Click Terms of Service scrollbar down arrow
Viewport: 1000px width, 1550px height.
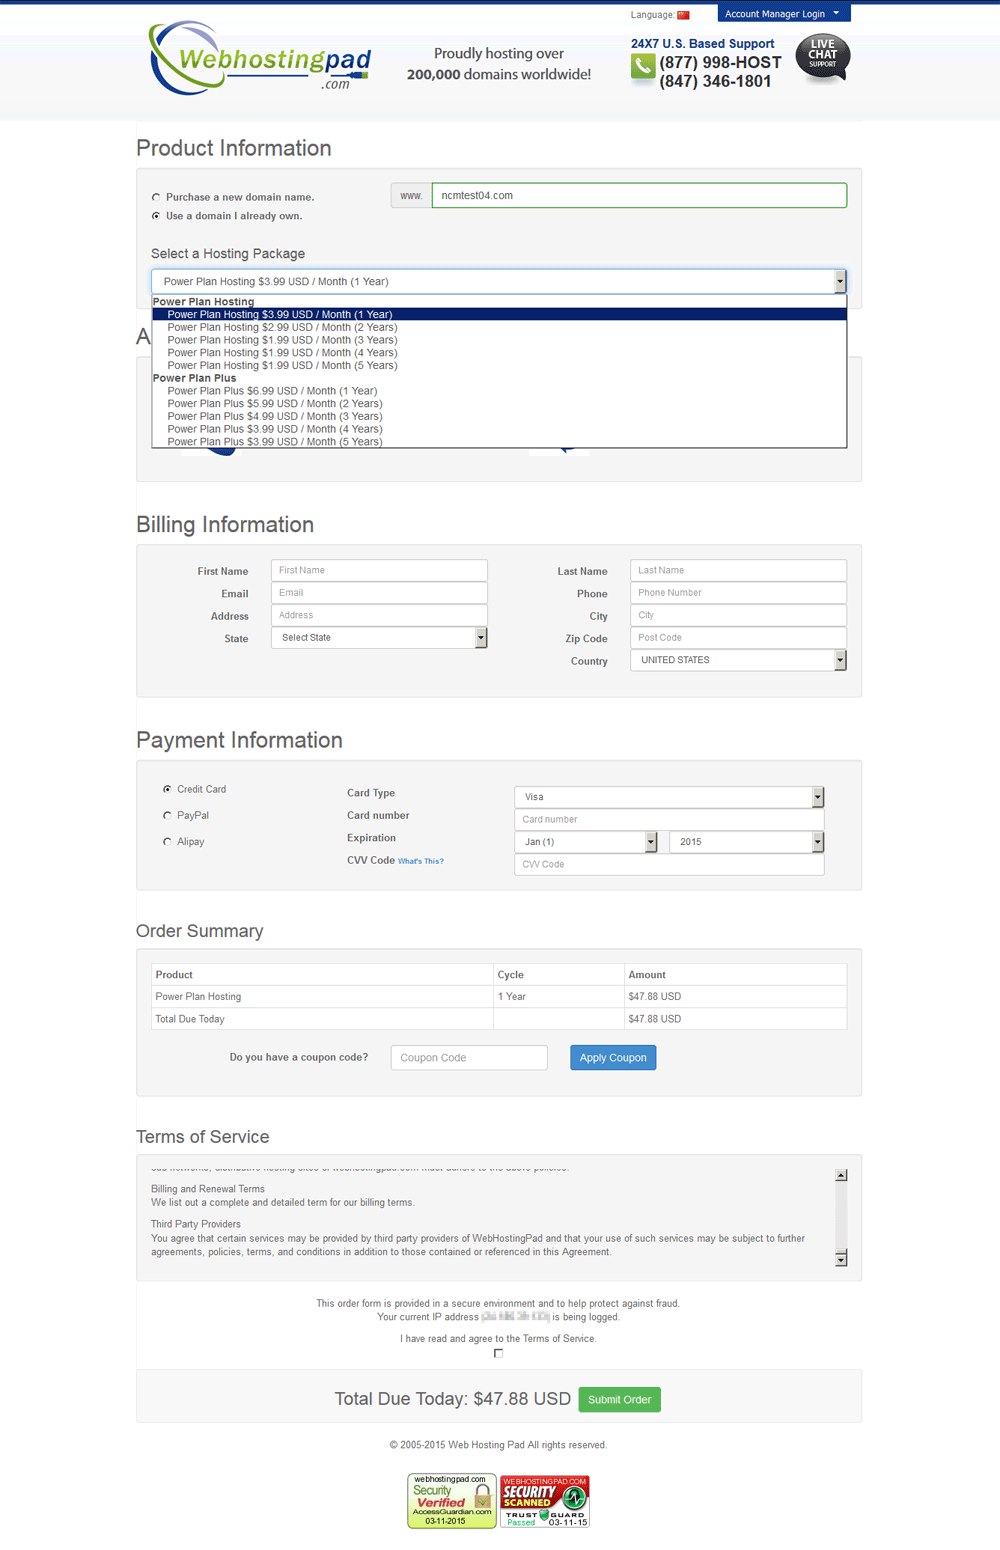click(x=839, y=1259)
